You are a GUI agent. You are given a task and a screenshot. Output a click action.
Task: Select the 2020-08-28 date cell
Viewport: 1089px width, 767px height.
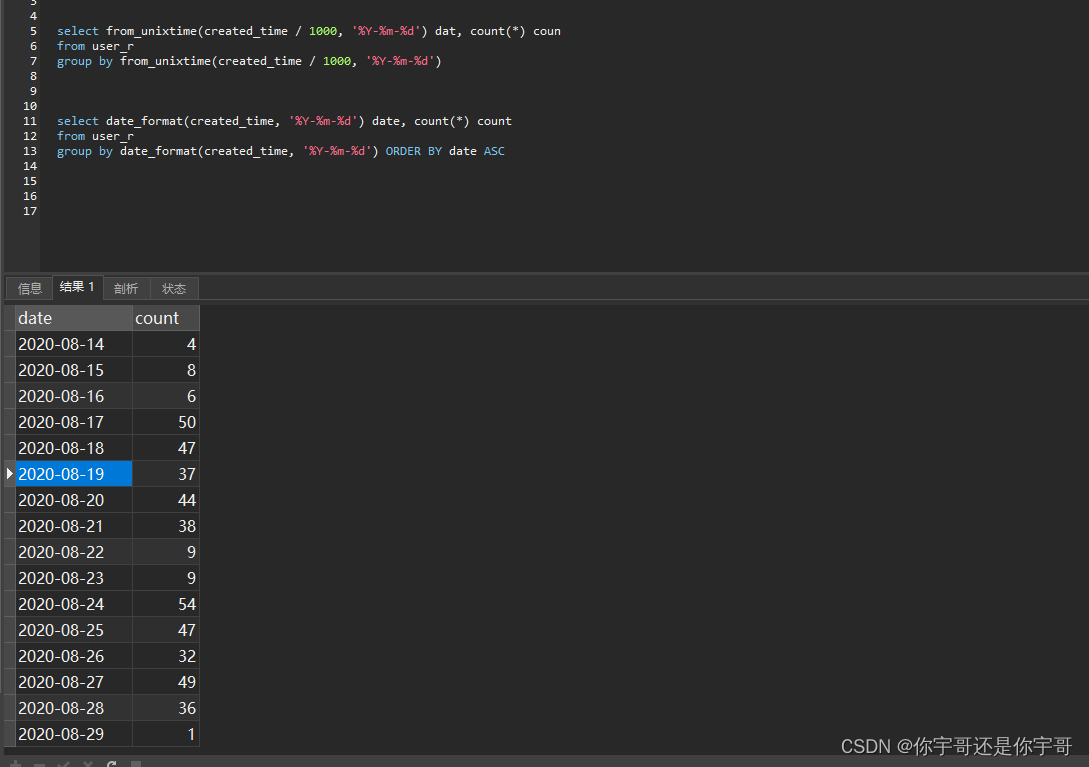74,708
